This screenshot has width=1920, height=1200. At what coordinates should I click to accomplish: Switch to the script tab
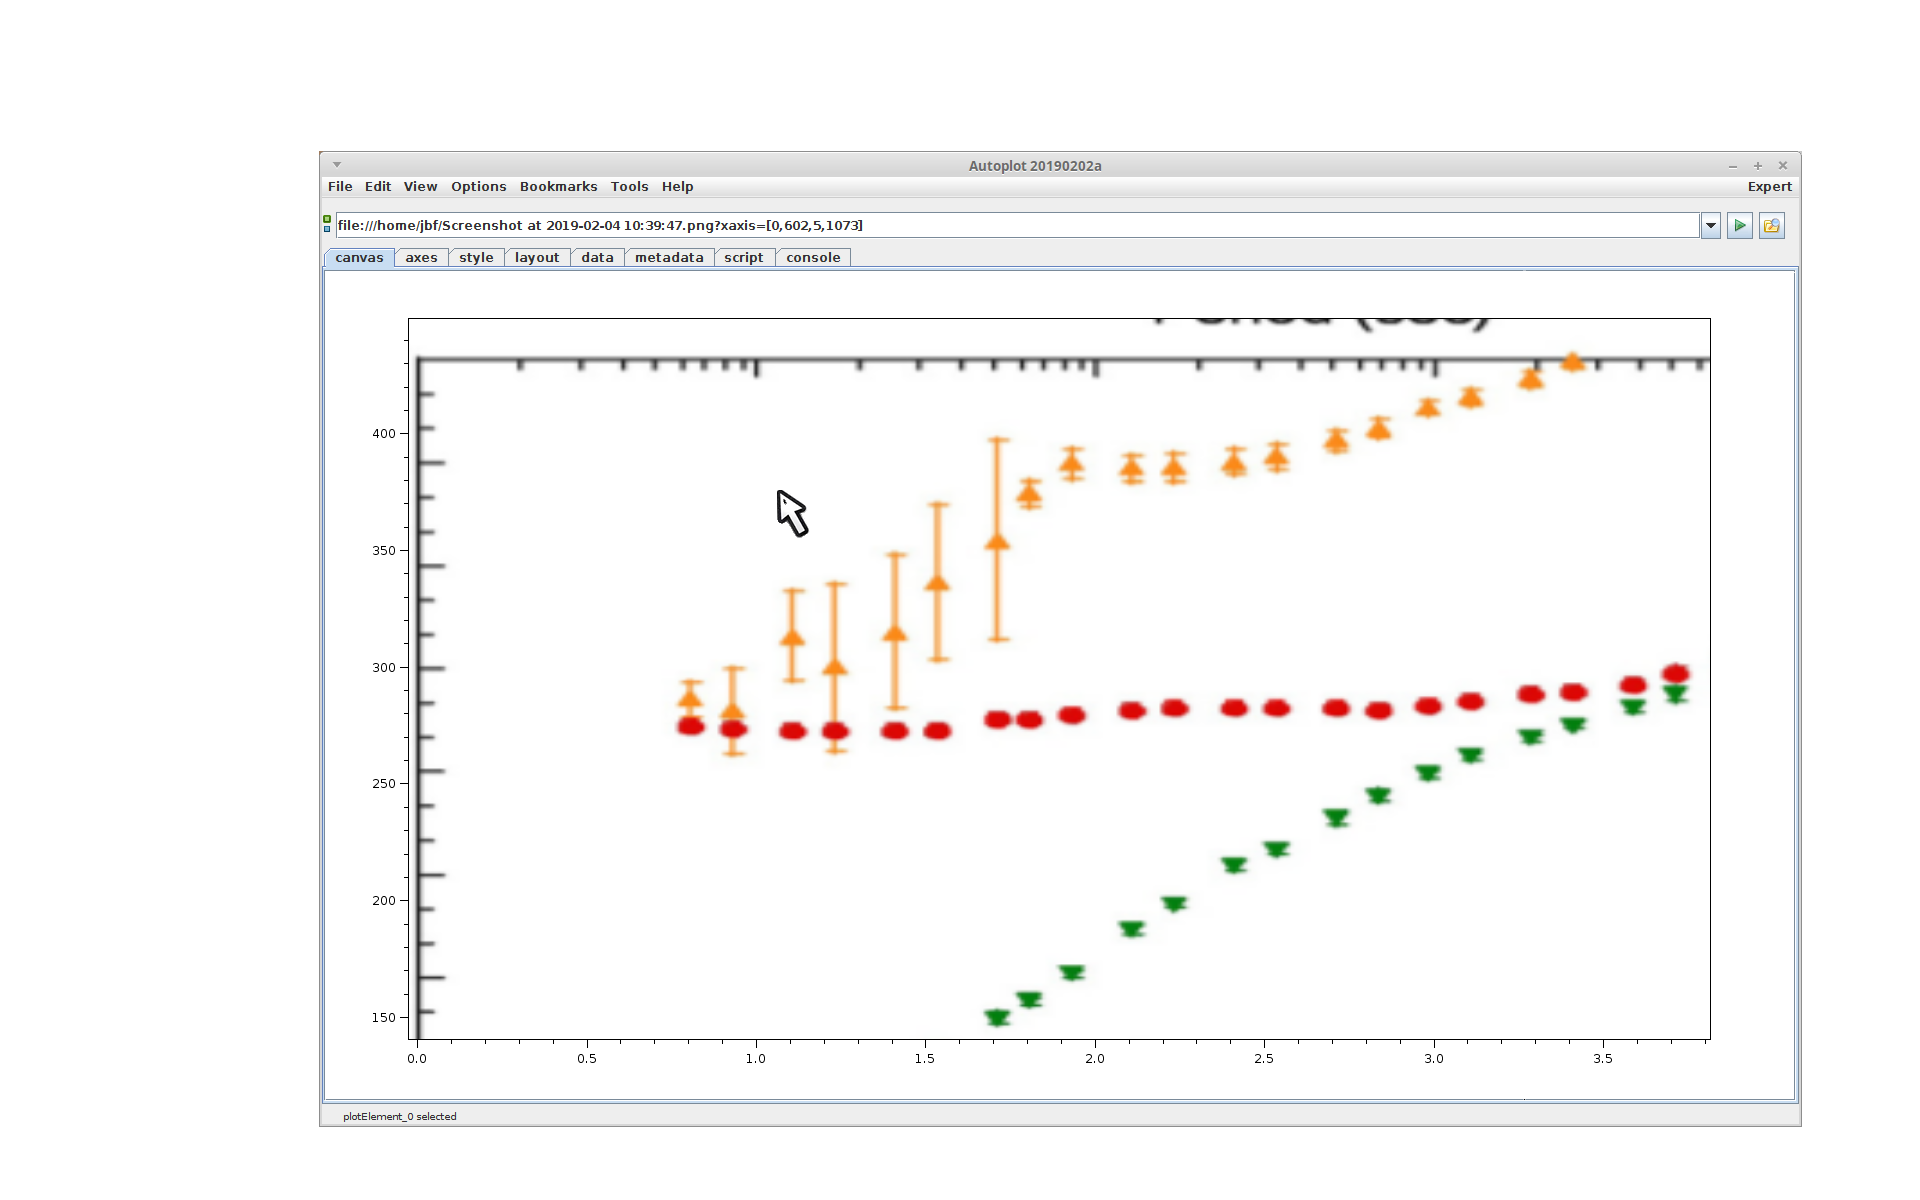[744, 258]
